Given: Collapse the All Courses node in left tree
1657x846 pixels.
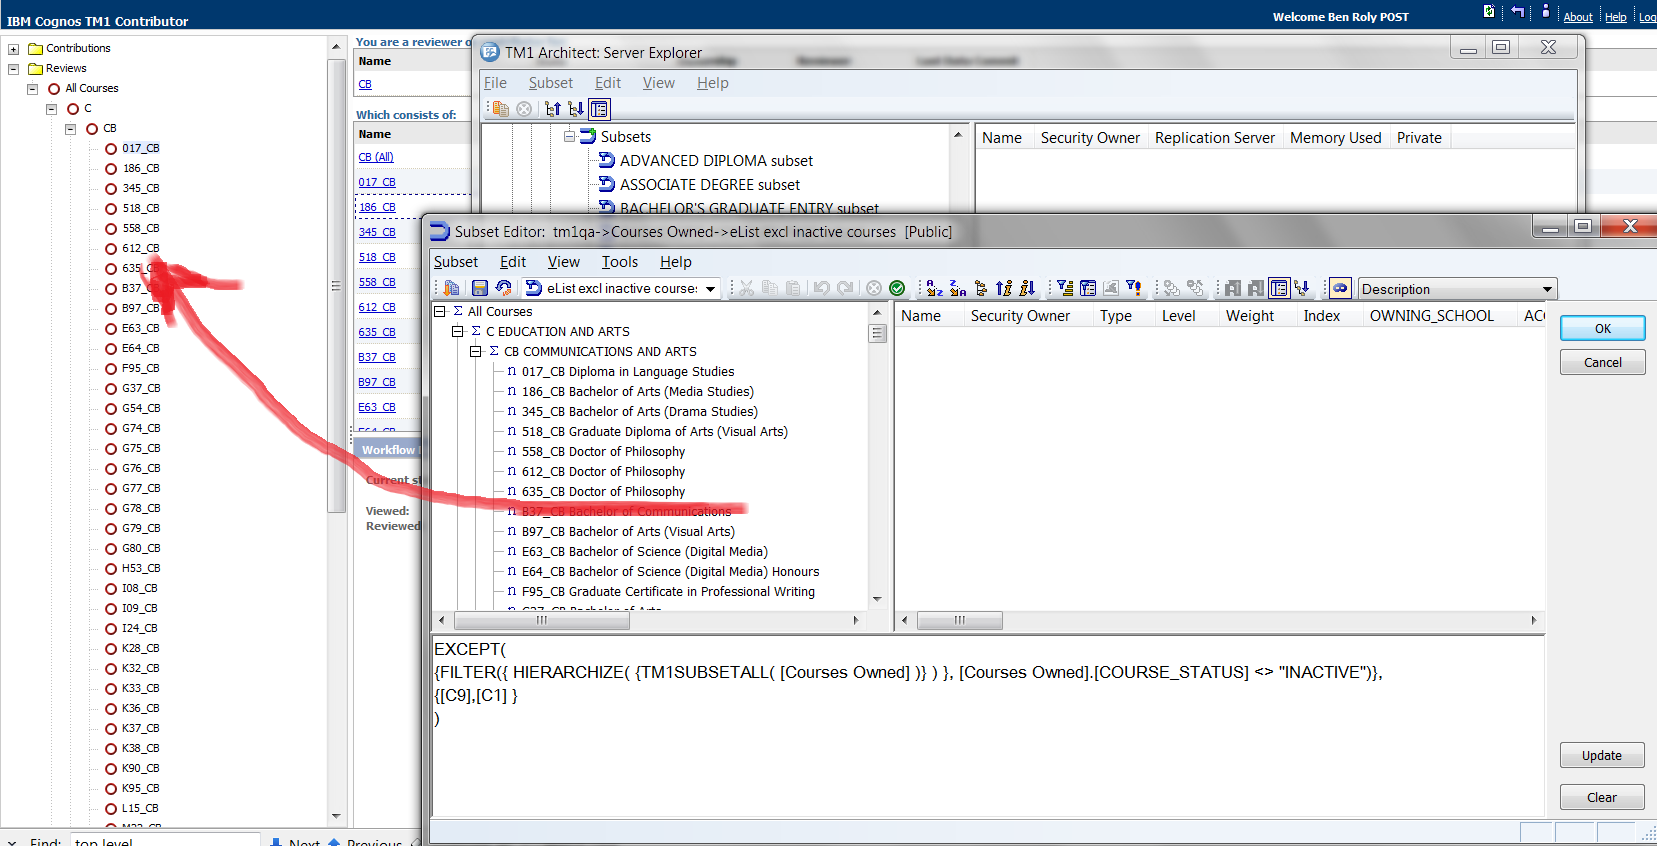Looking at the screenshot, I should [x=32, y=89].
